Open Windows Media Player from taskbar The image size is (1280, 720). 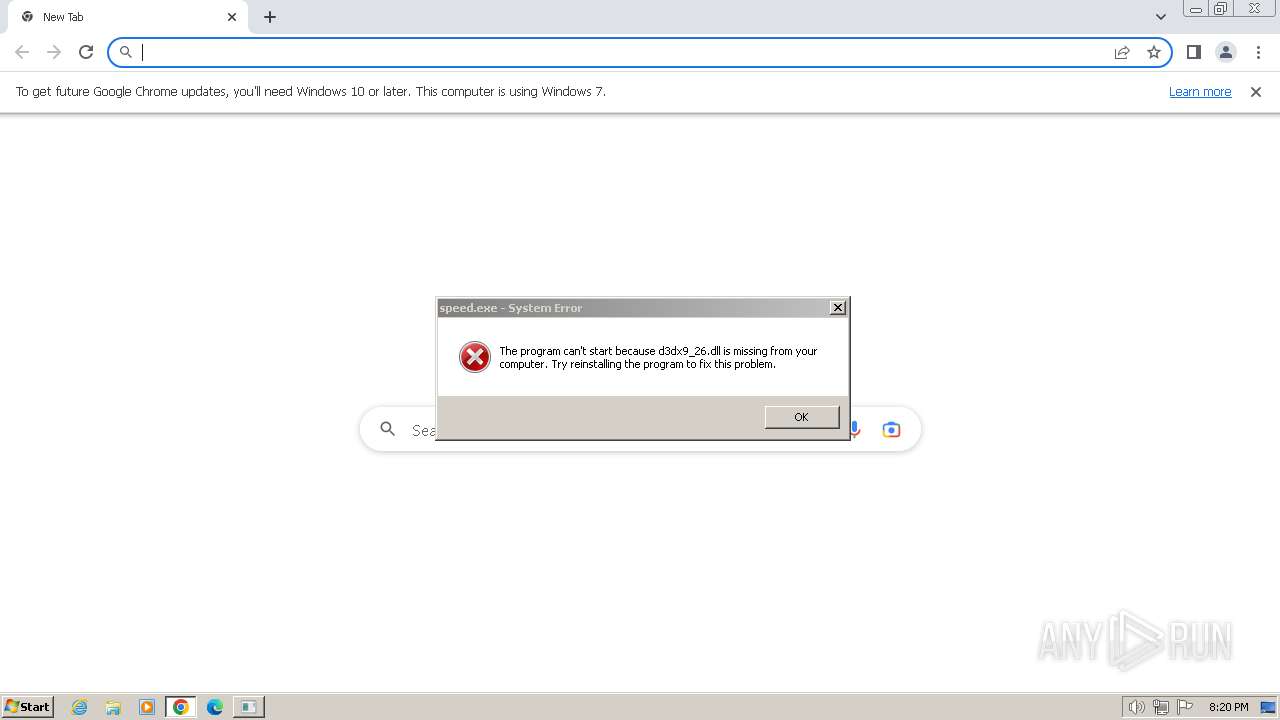(147, 707)
